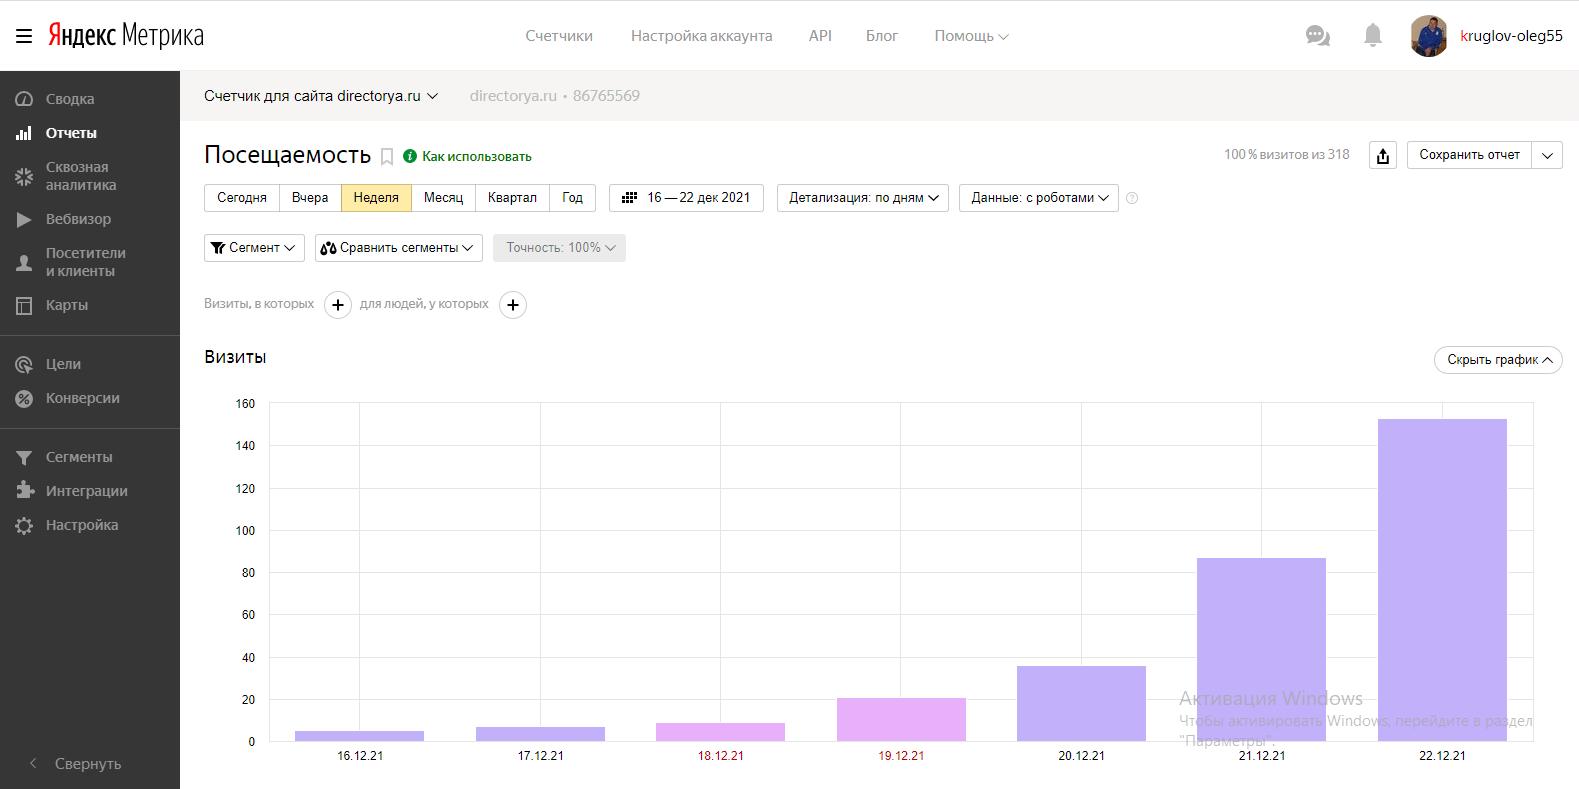Click the Посетители и клиенты person icon

pos(24,262)
